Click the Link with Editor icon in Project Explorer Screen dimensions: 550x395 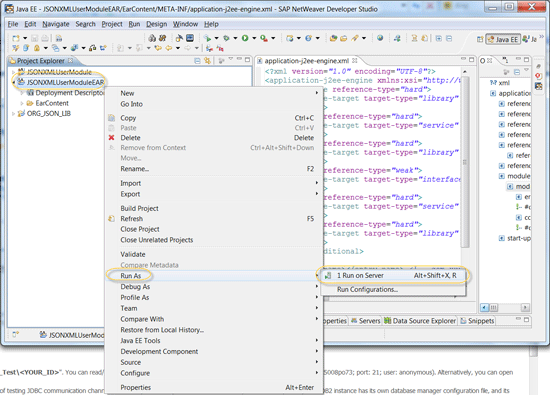pyautogui.click(x=208, y=61)
